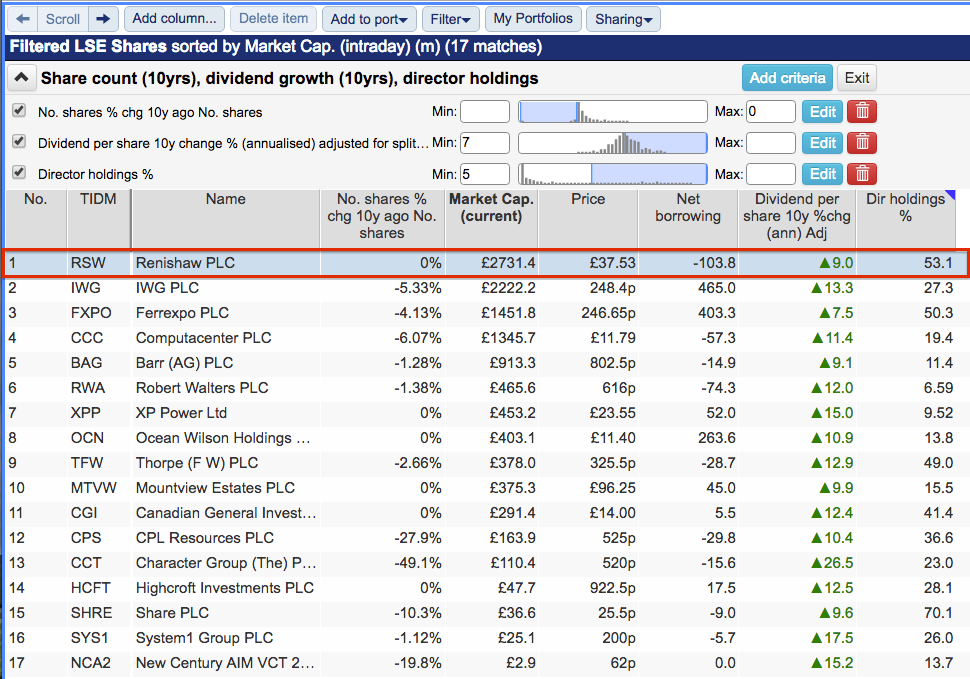Click the No. shares Min input field
Screen dimensions: 970x679
(x=485, y=112)
